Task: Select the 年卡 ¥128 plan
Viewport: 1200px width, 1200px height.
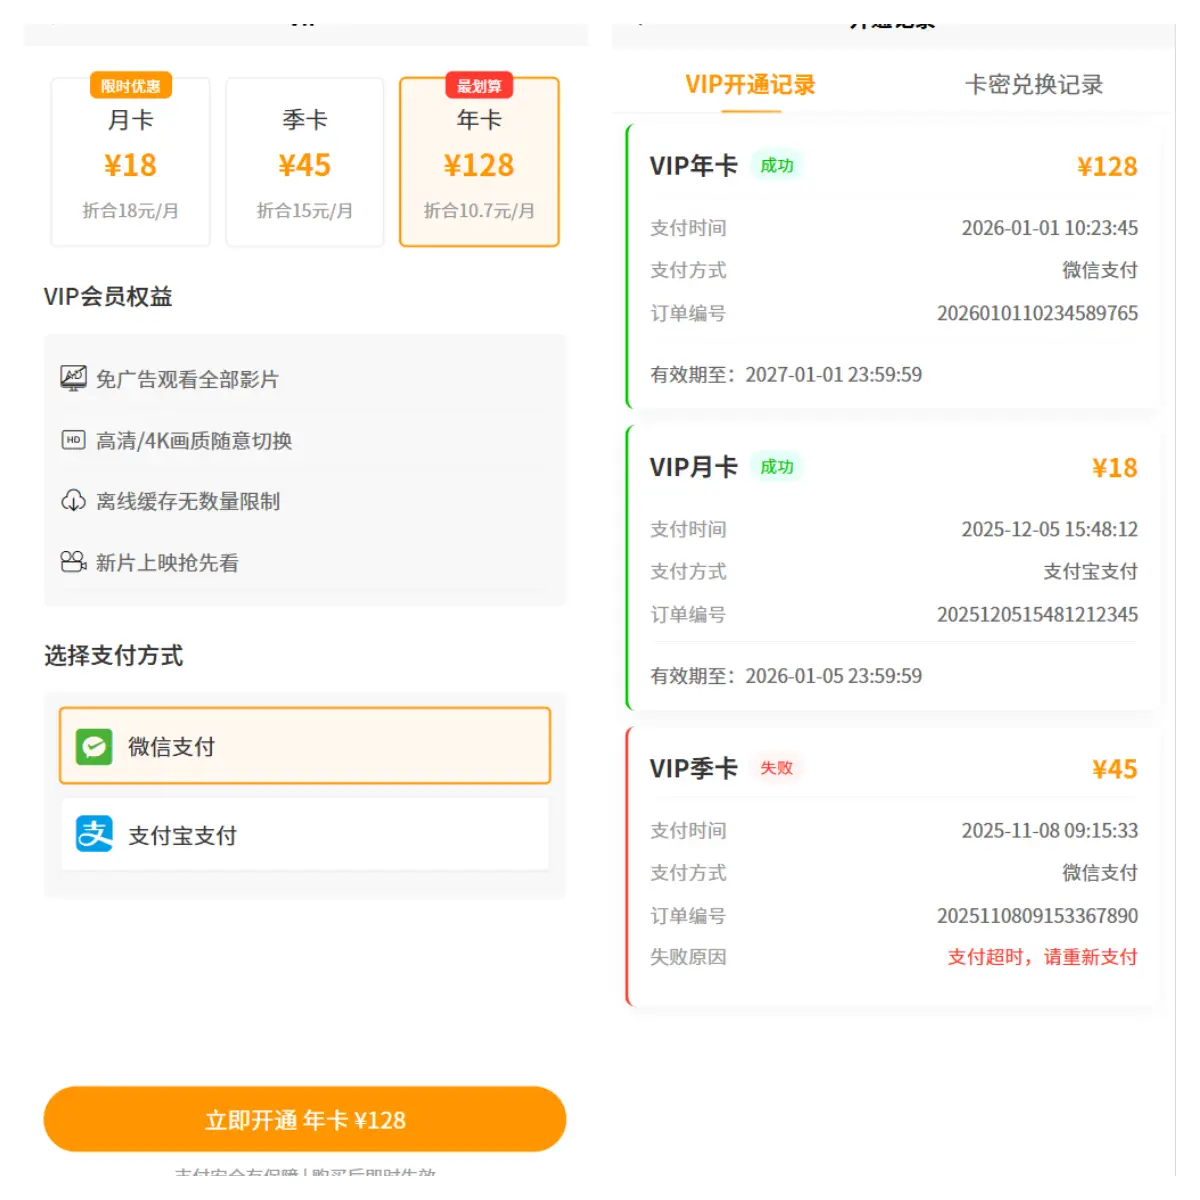Action: click(x=479, y=165)
